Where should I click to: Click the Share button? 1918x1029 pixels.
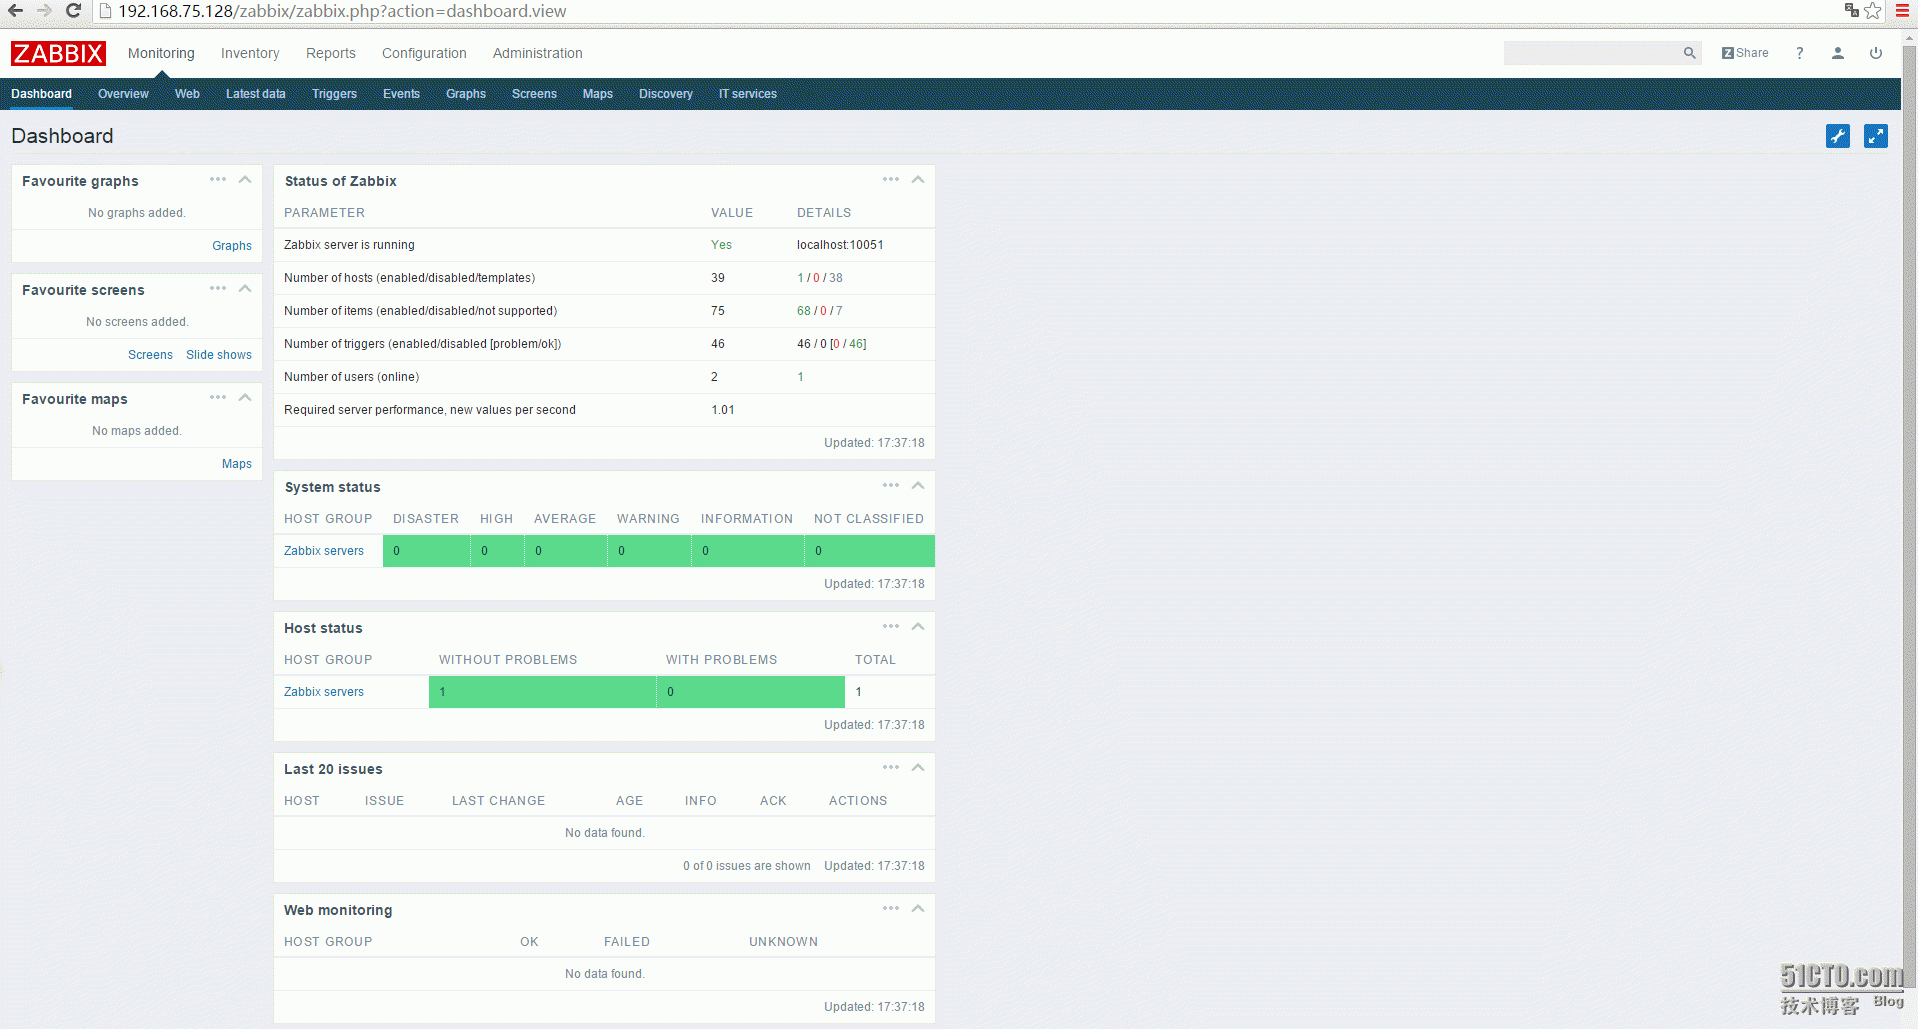pos(1745,53)
